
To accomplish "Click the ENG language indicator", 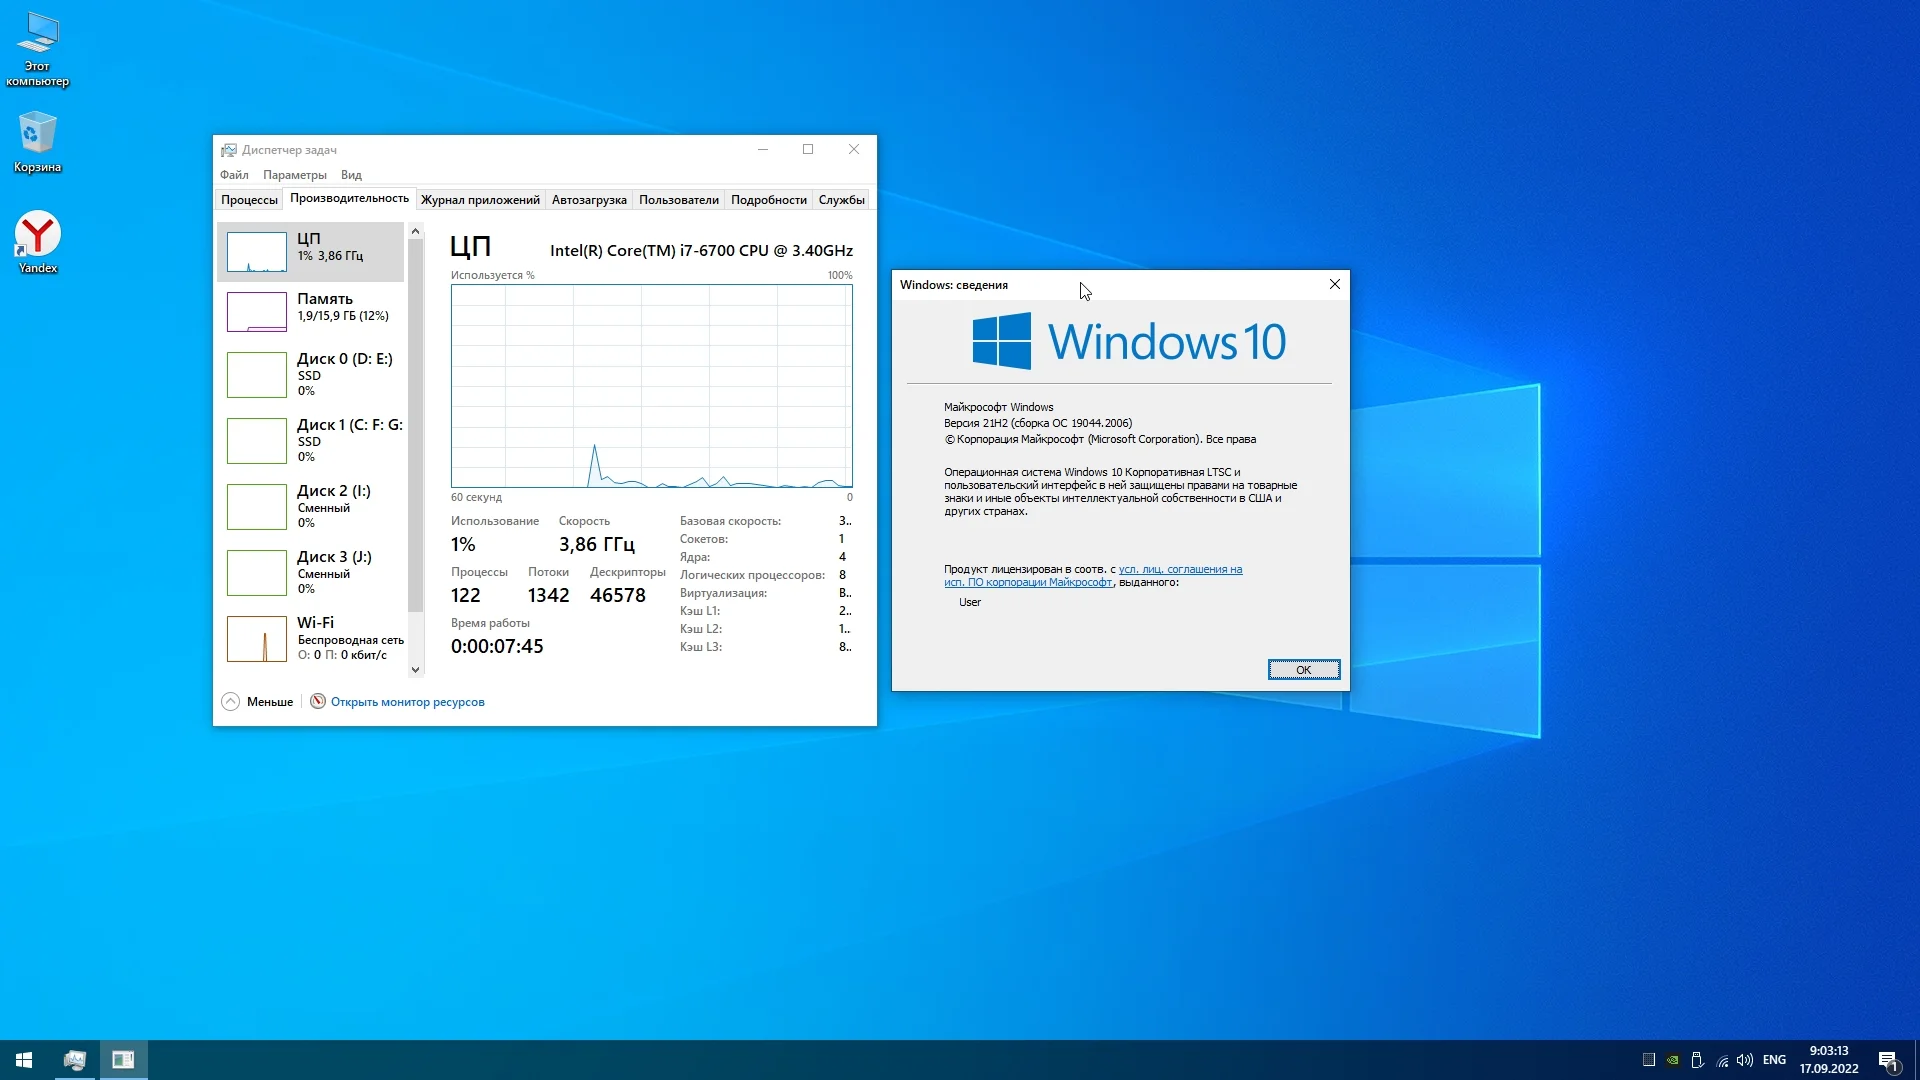I will point(1774,1060).
